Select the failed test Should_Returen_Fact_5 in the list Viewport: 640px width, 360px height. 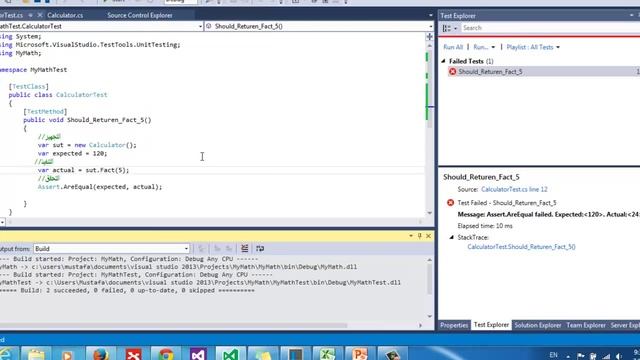coord(544,71)
